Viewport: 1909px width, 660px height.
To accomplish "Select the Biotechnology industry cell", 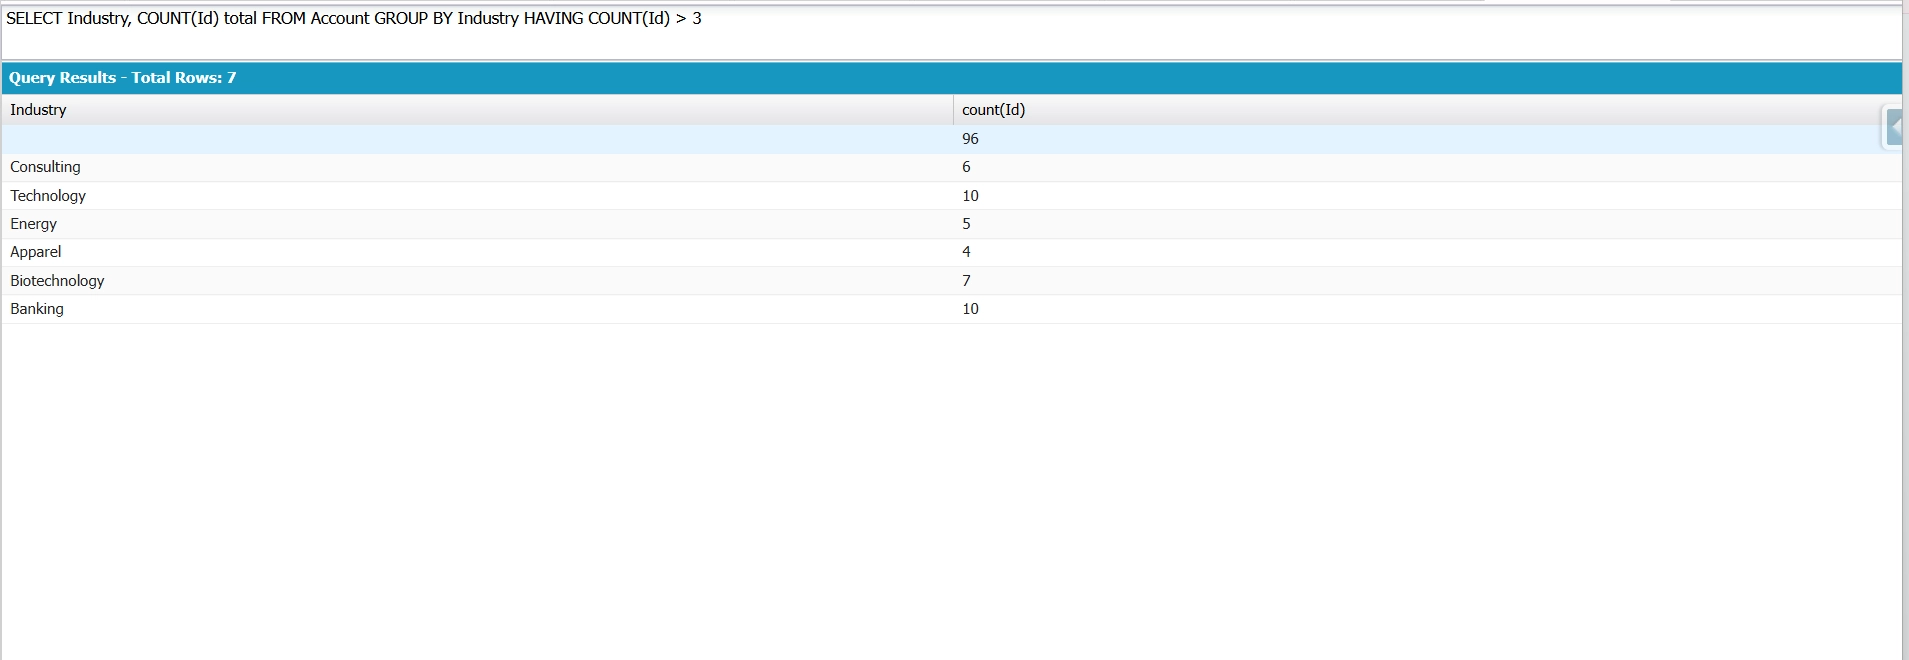I will click(477, 281).
